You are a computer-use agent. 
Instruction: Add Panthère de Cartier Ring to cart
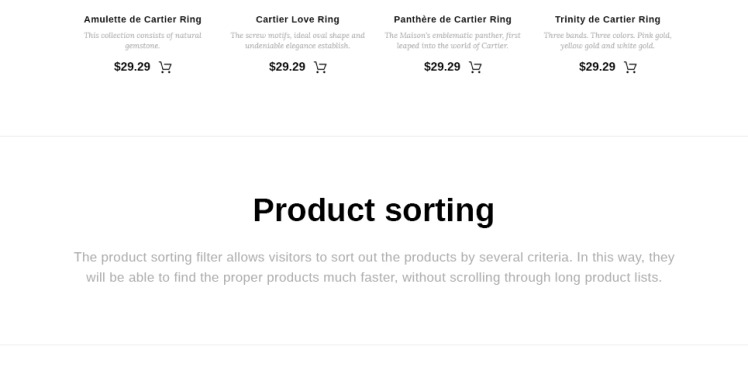pyautogui.click(x=475, y=67)
